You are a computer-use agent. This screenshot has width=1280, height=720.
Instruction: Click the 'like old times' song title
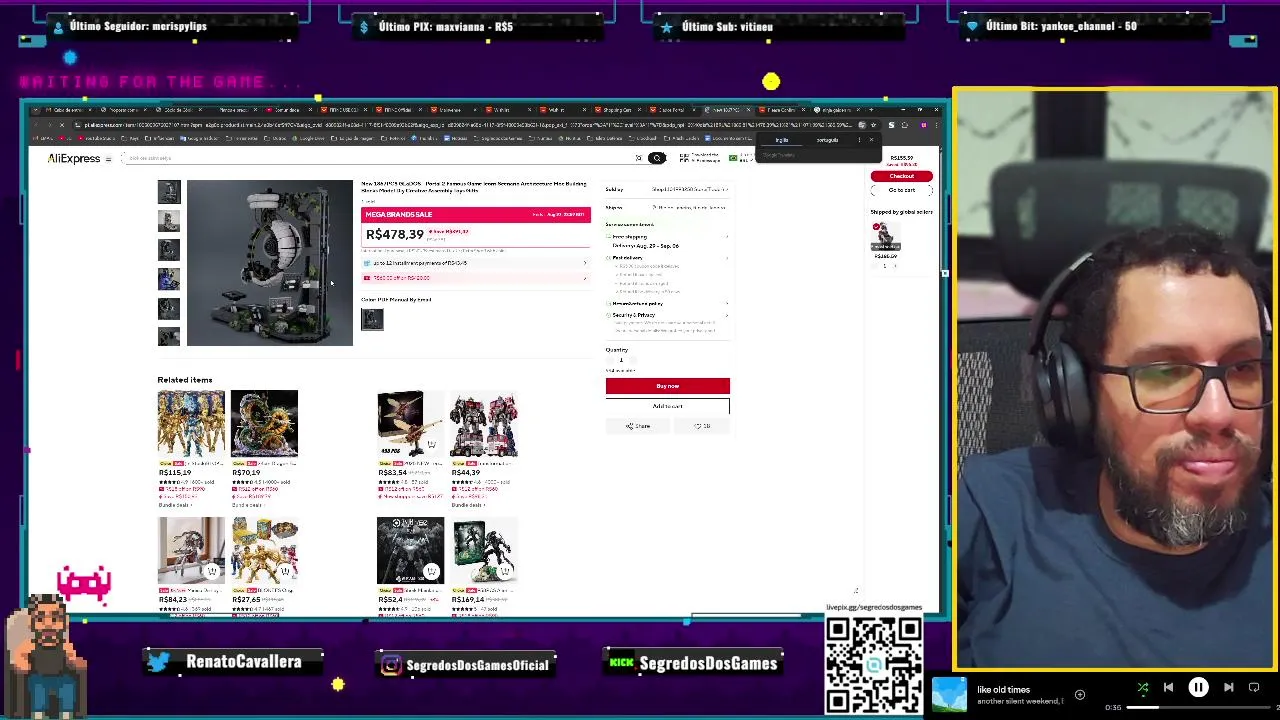point(1003,690)
